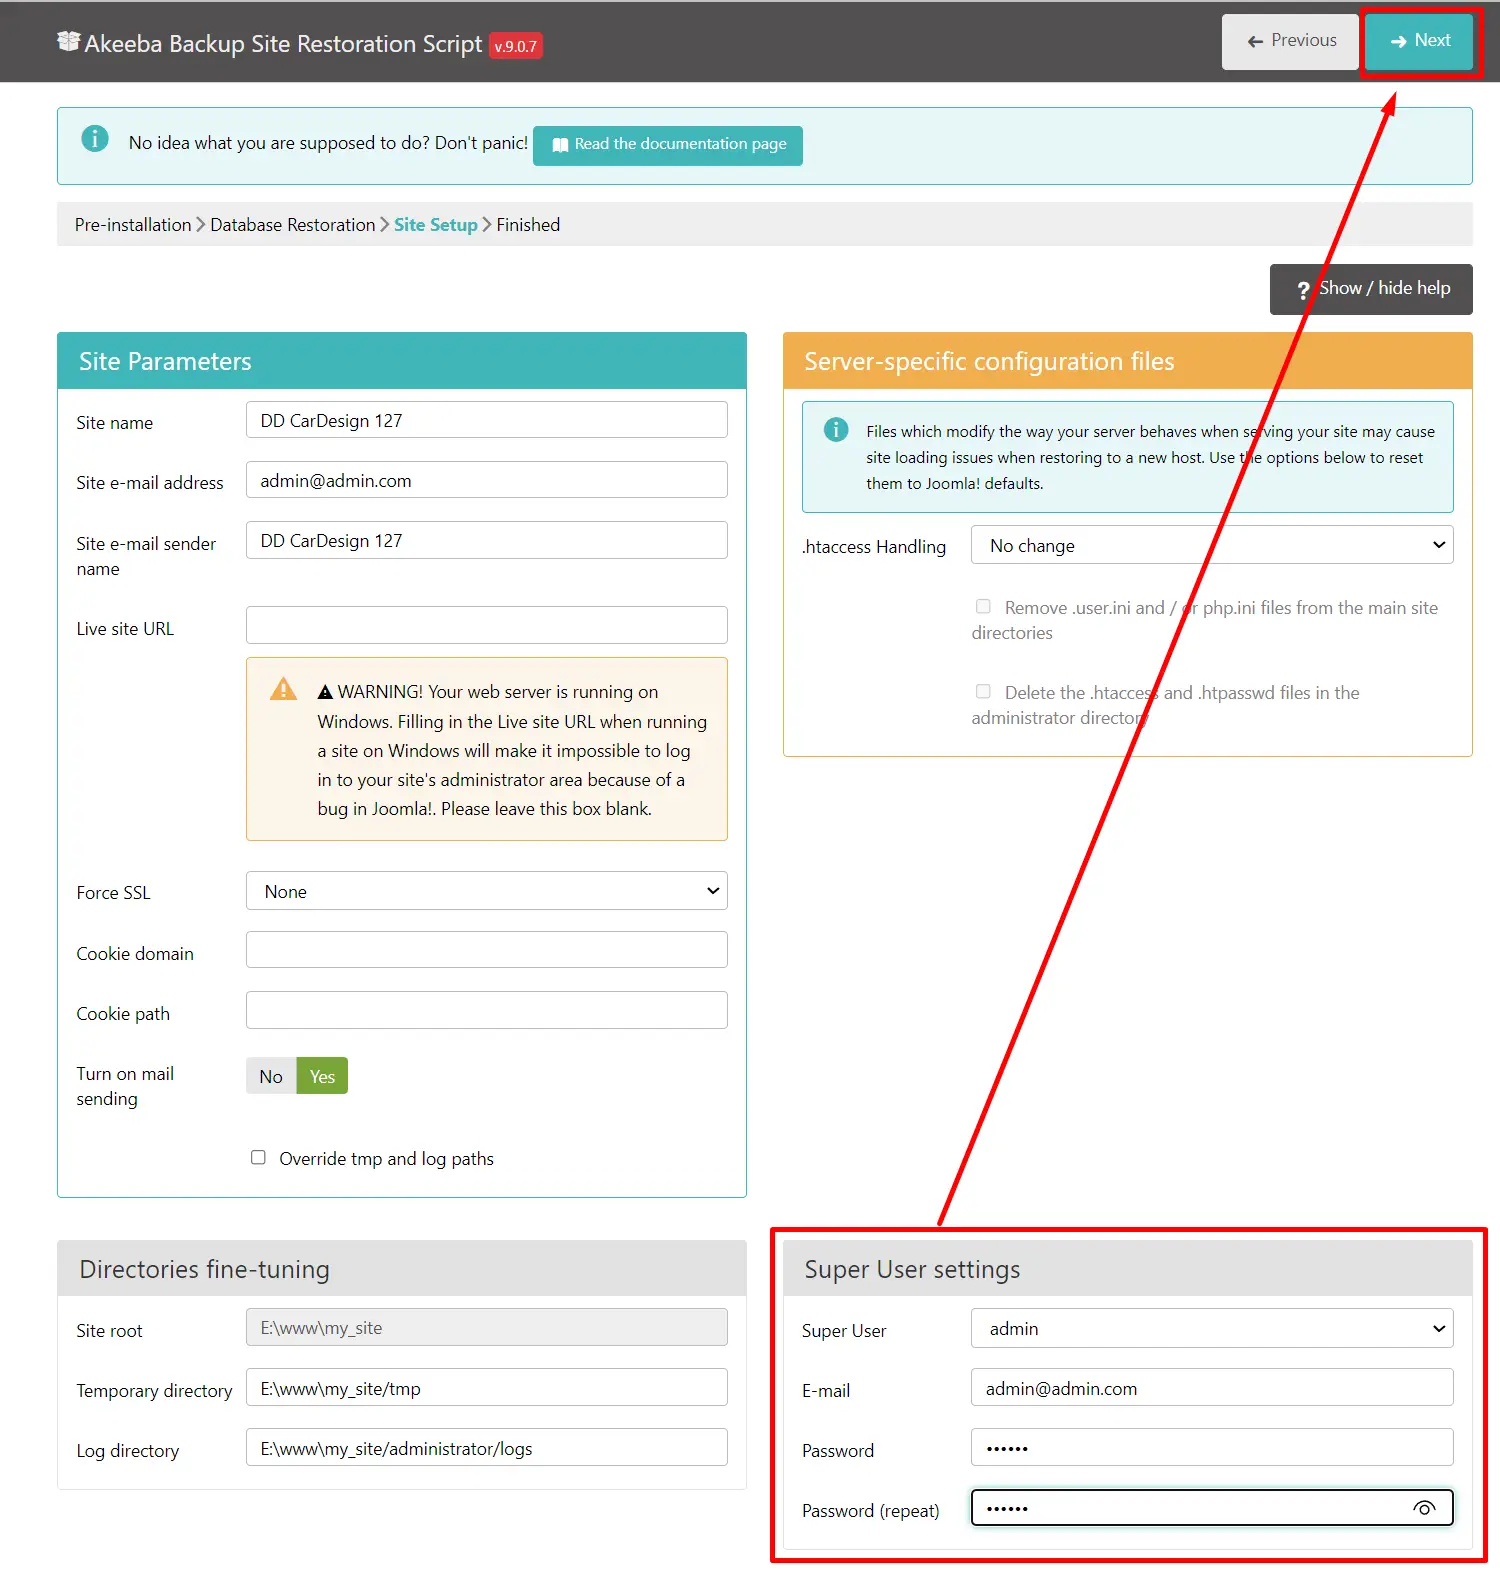Screen dimensions: 1500x1591
Task: Click the "Password (repeat)" label
Action: coord(871,1511)
